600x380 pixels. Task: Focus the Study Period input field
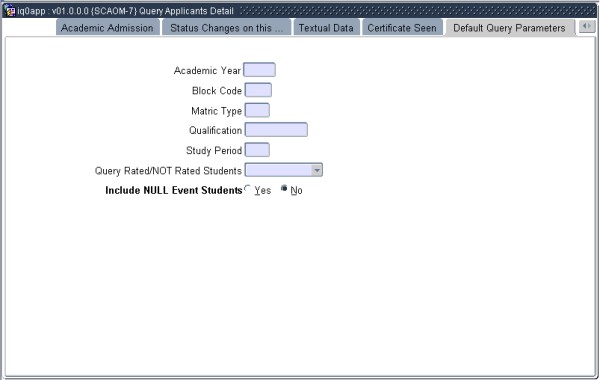[257, 150]
